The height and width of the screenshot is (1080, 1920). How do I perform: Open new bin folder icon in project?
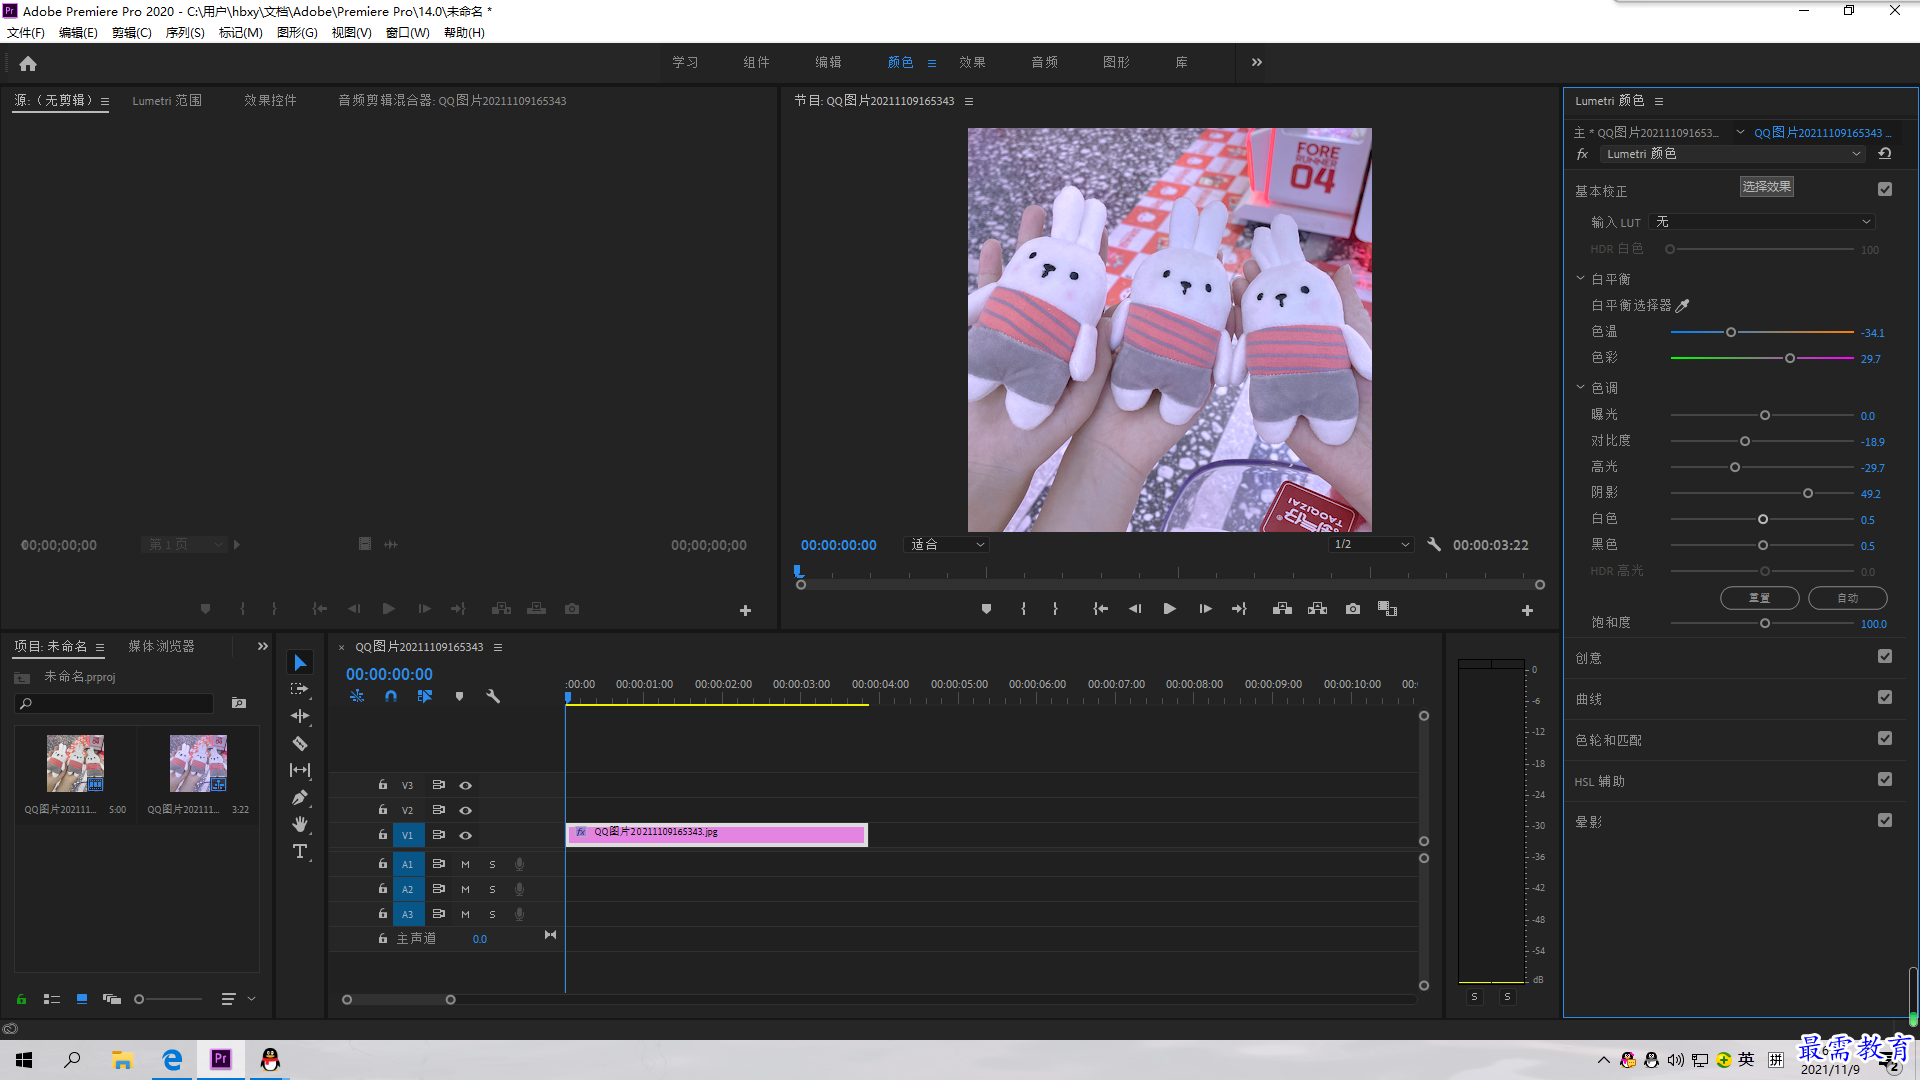click(239, 703)
